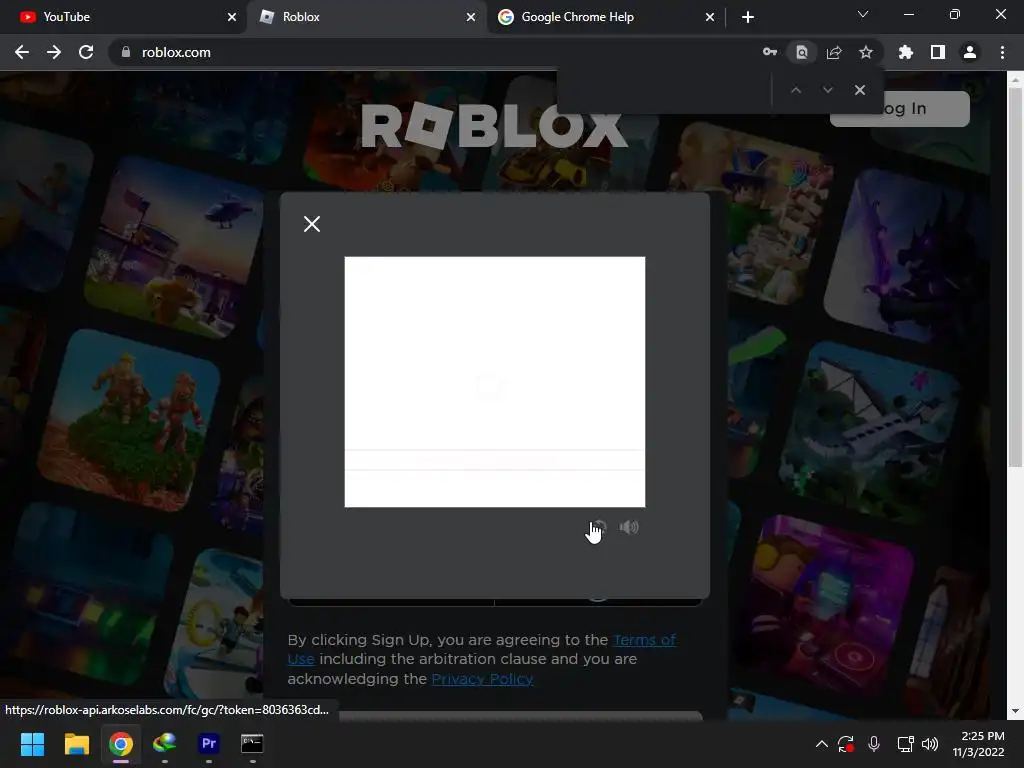The image size is (1024, 768).
Task: Click the scrollbar down arrow
Action: [1015, 711]
